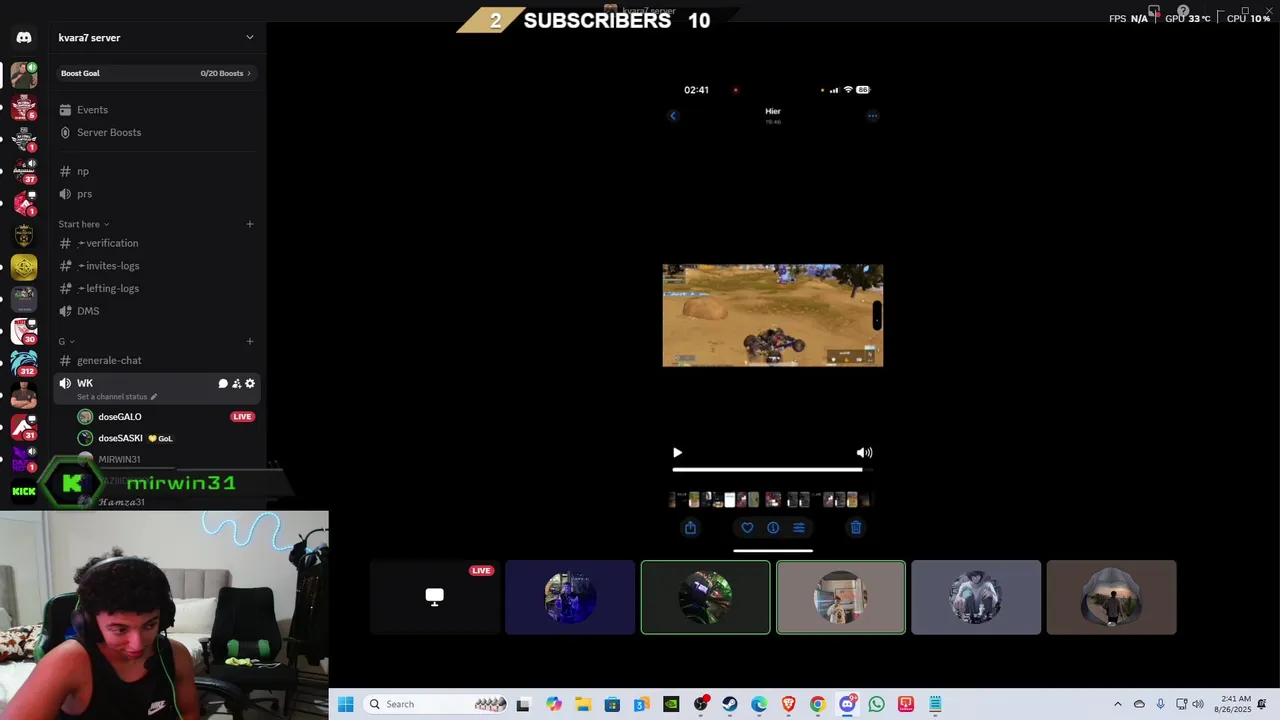1280x720 pixels.
Task: Expand kvara7 server dropdown menu
Action: pyautogui.click(x=250, y=38)
